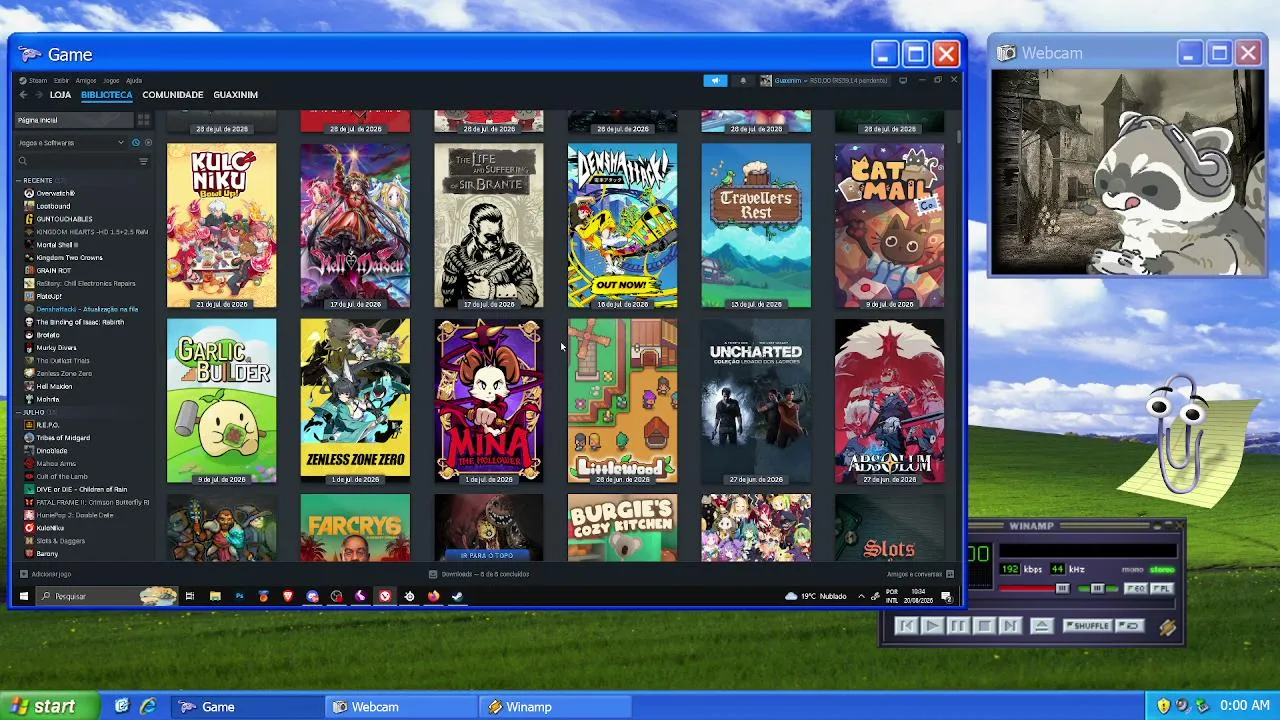Switch to the LOJA tab

(x=60, y=95)
